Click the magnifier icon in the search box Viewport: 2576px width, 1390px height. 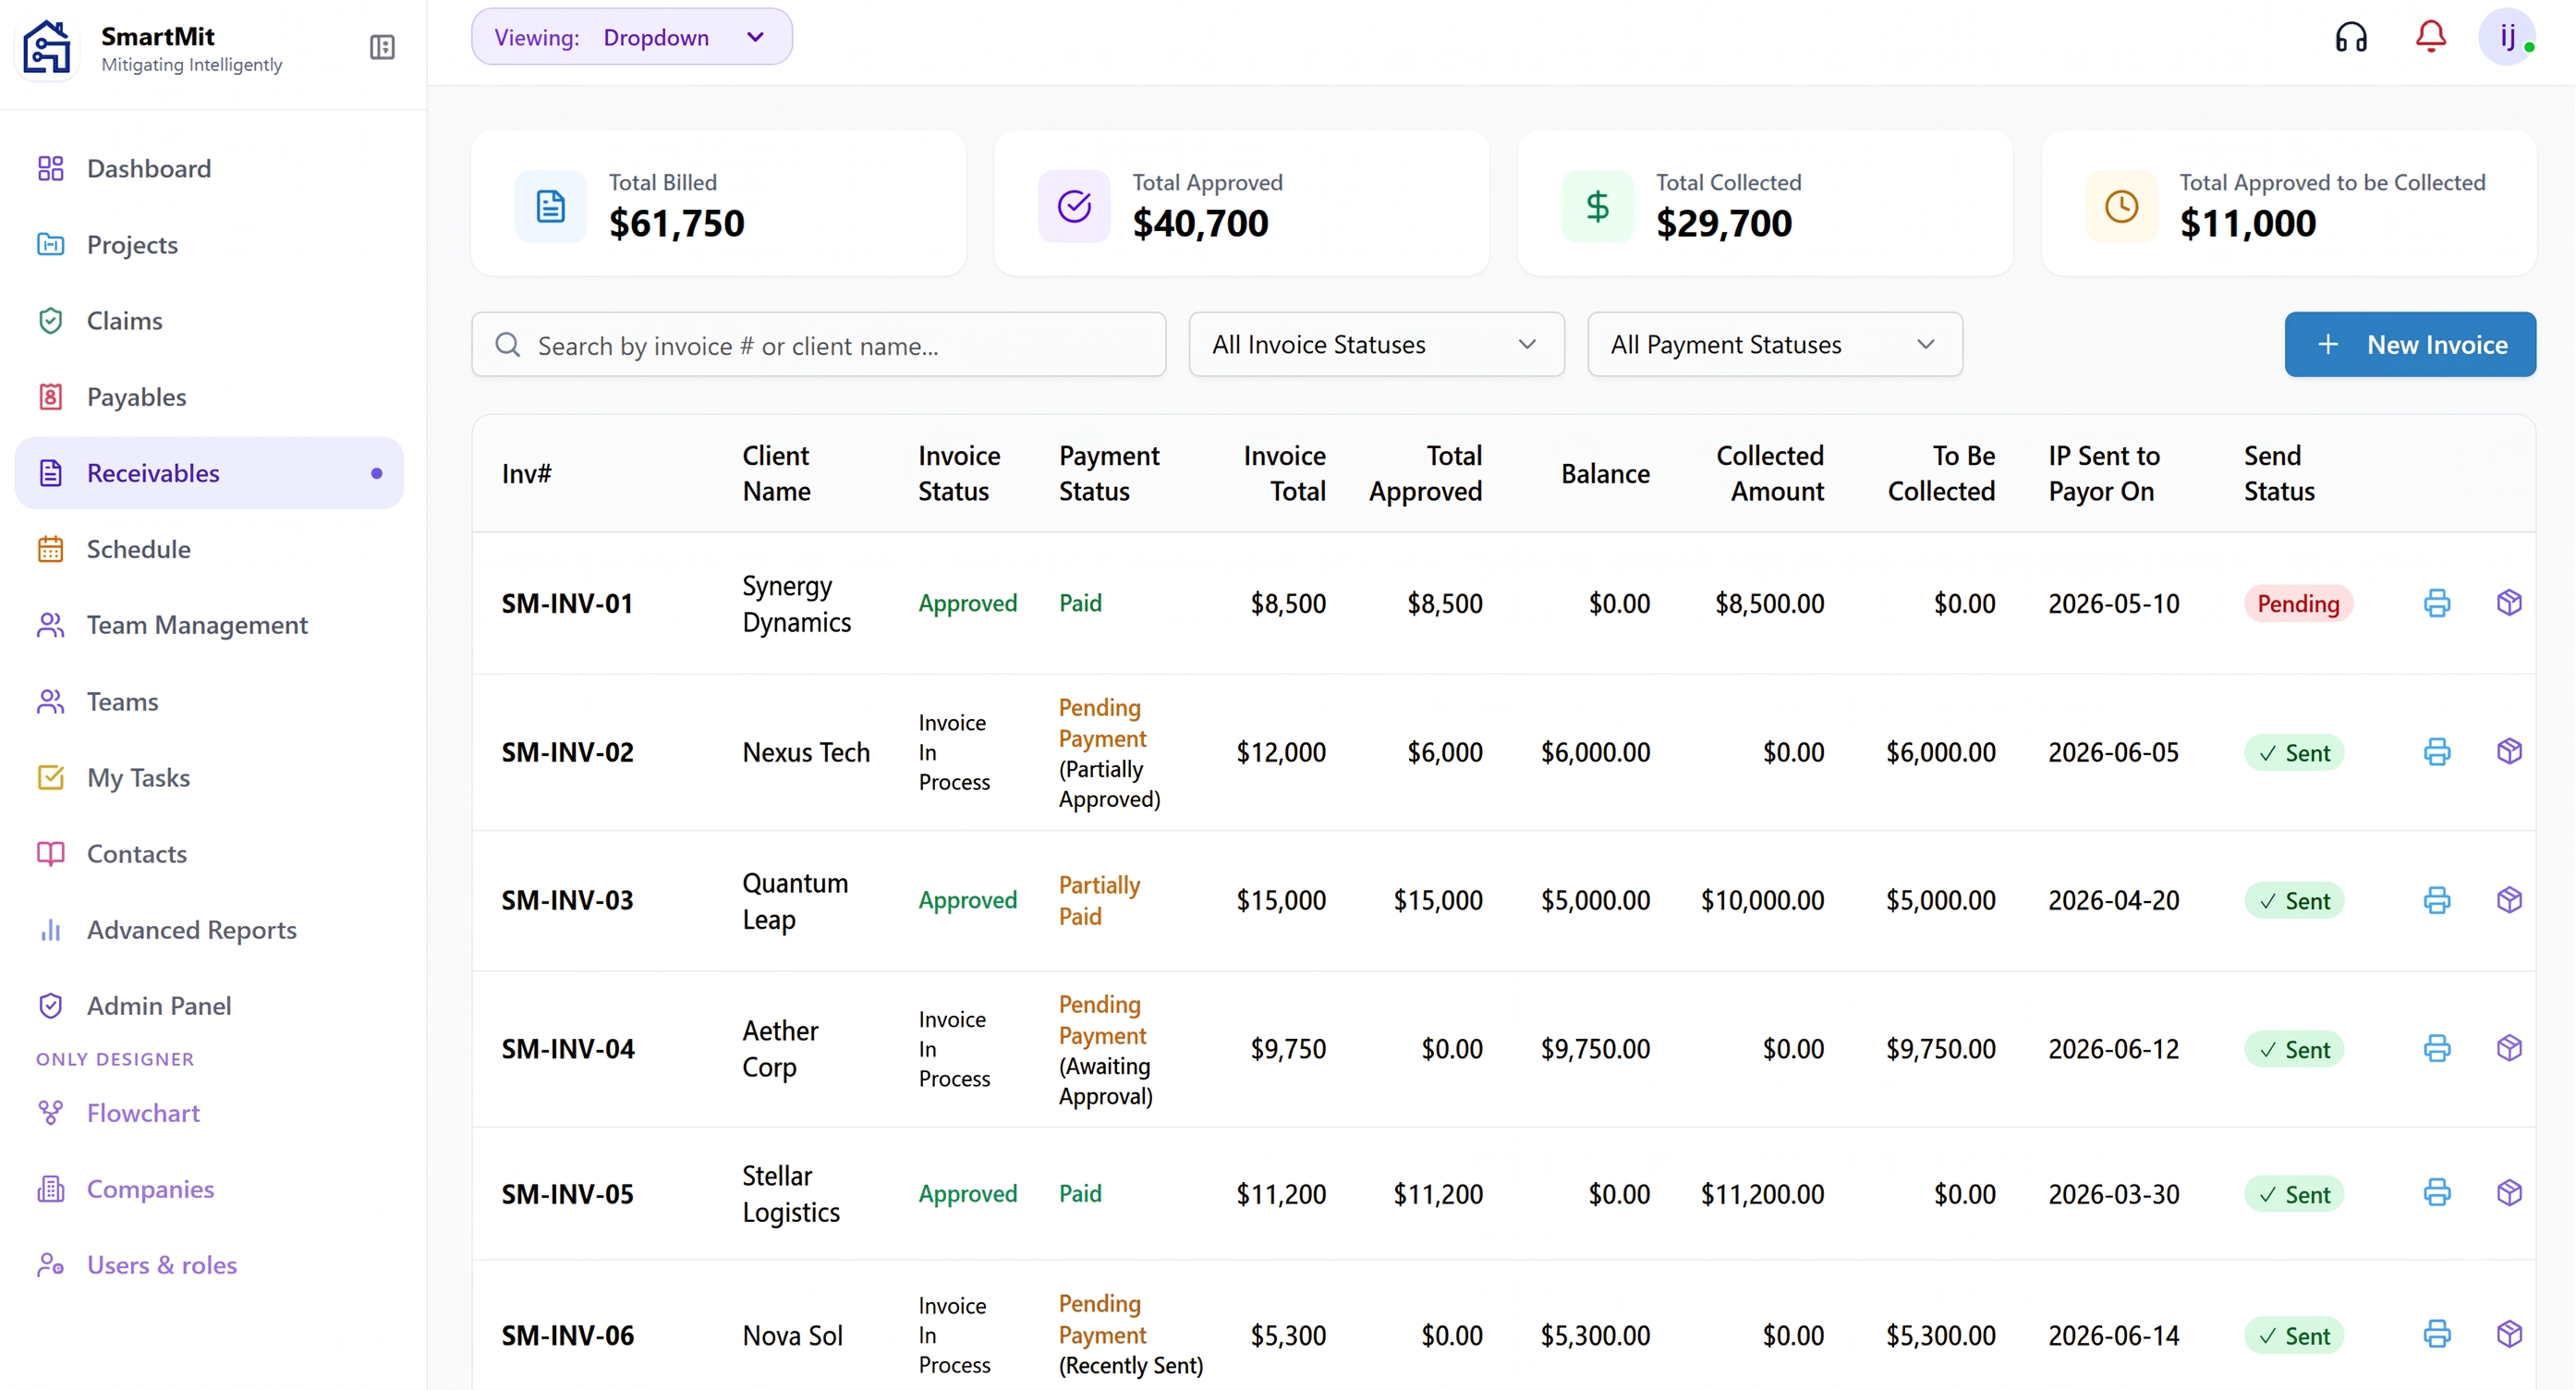coord(507,345)
